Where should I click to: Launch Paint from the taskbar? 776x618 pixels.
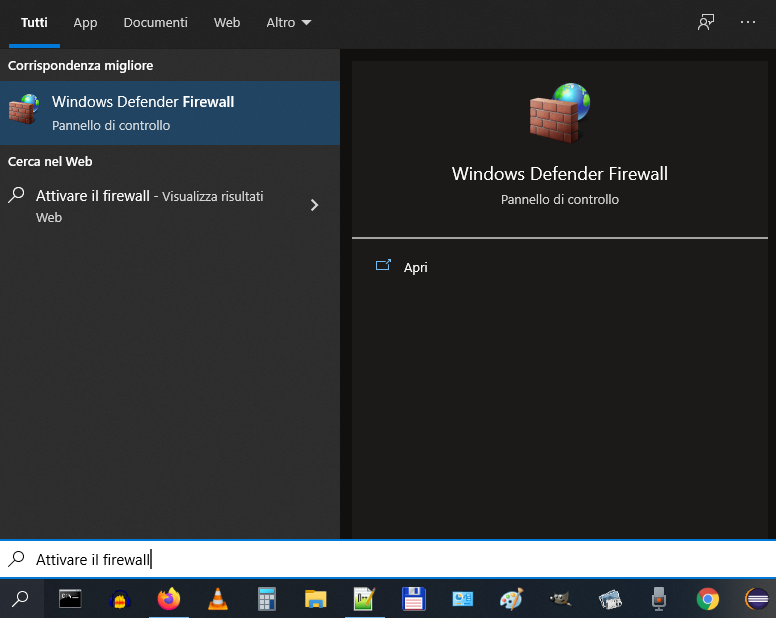click(x=511, y=599)
